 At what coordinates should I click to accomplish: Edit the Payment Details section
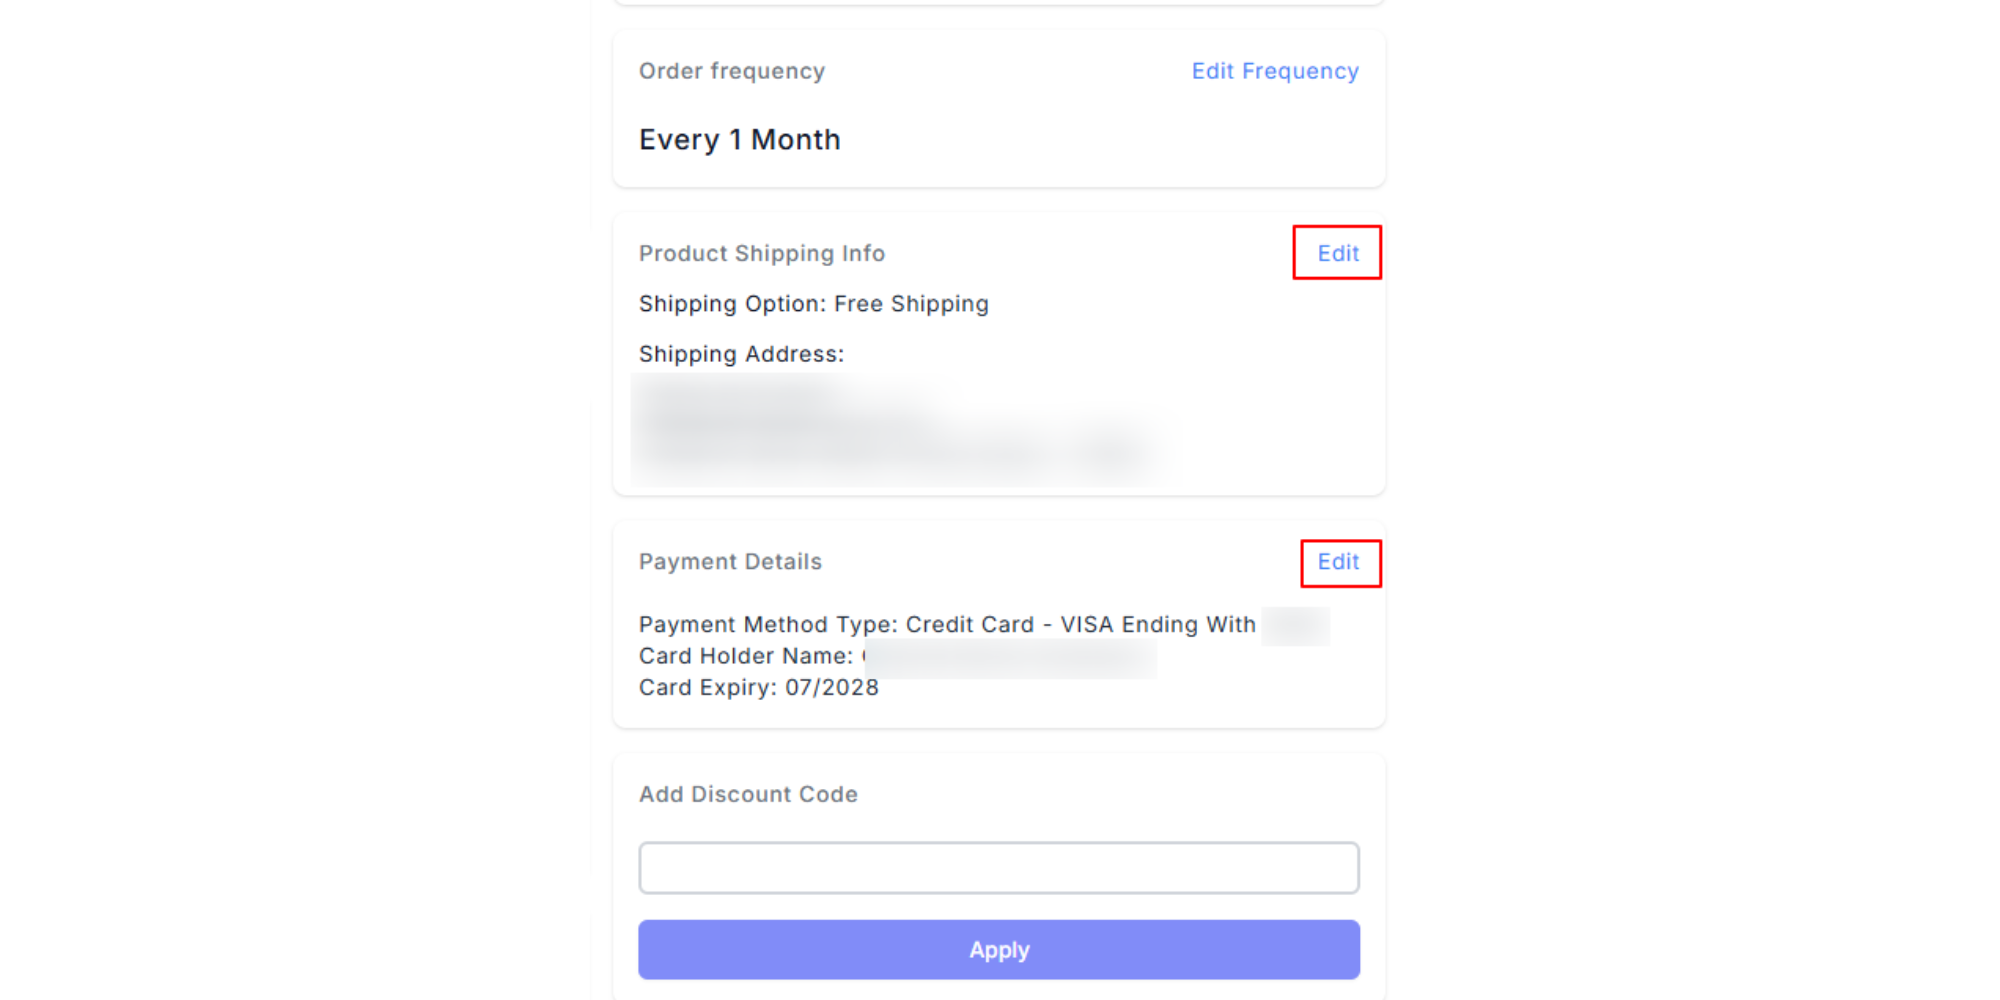point(1338,562)
